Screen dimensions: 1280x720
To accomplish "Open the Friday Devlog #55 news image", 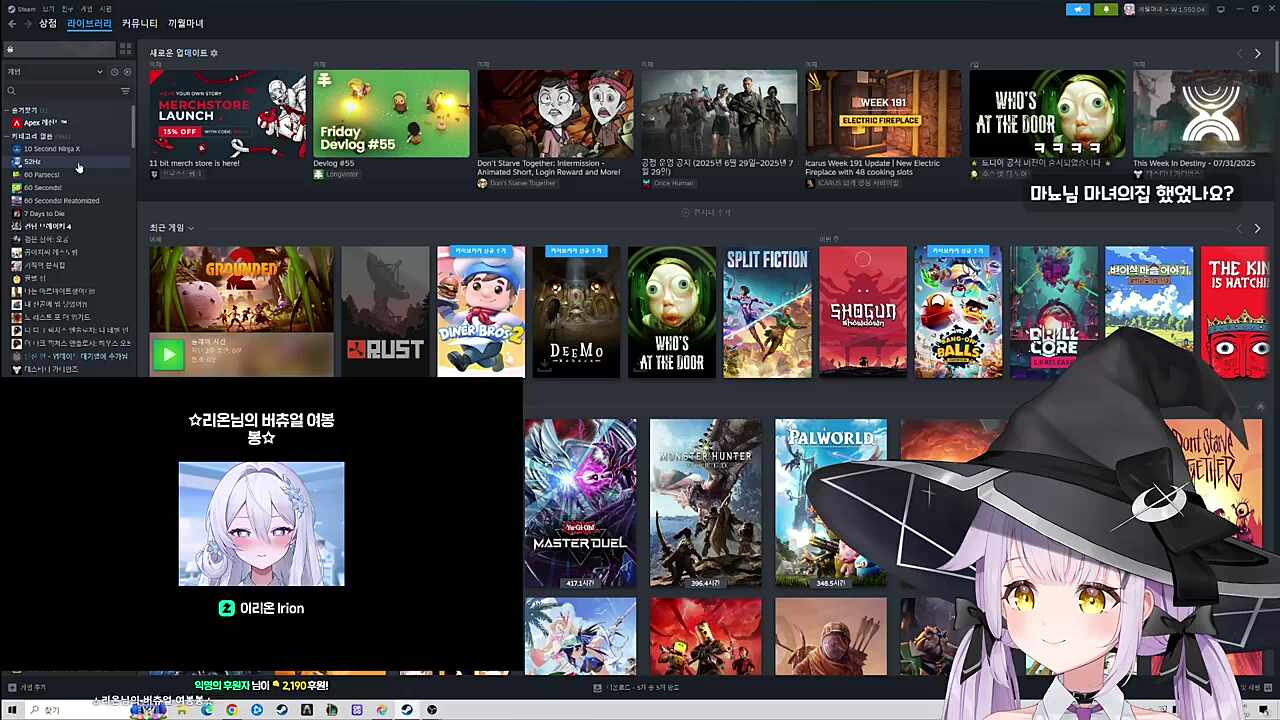I will point(391,113).
